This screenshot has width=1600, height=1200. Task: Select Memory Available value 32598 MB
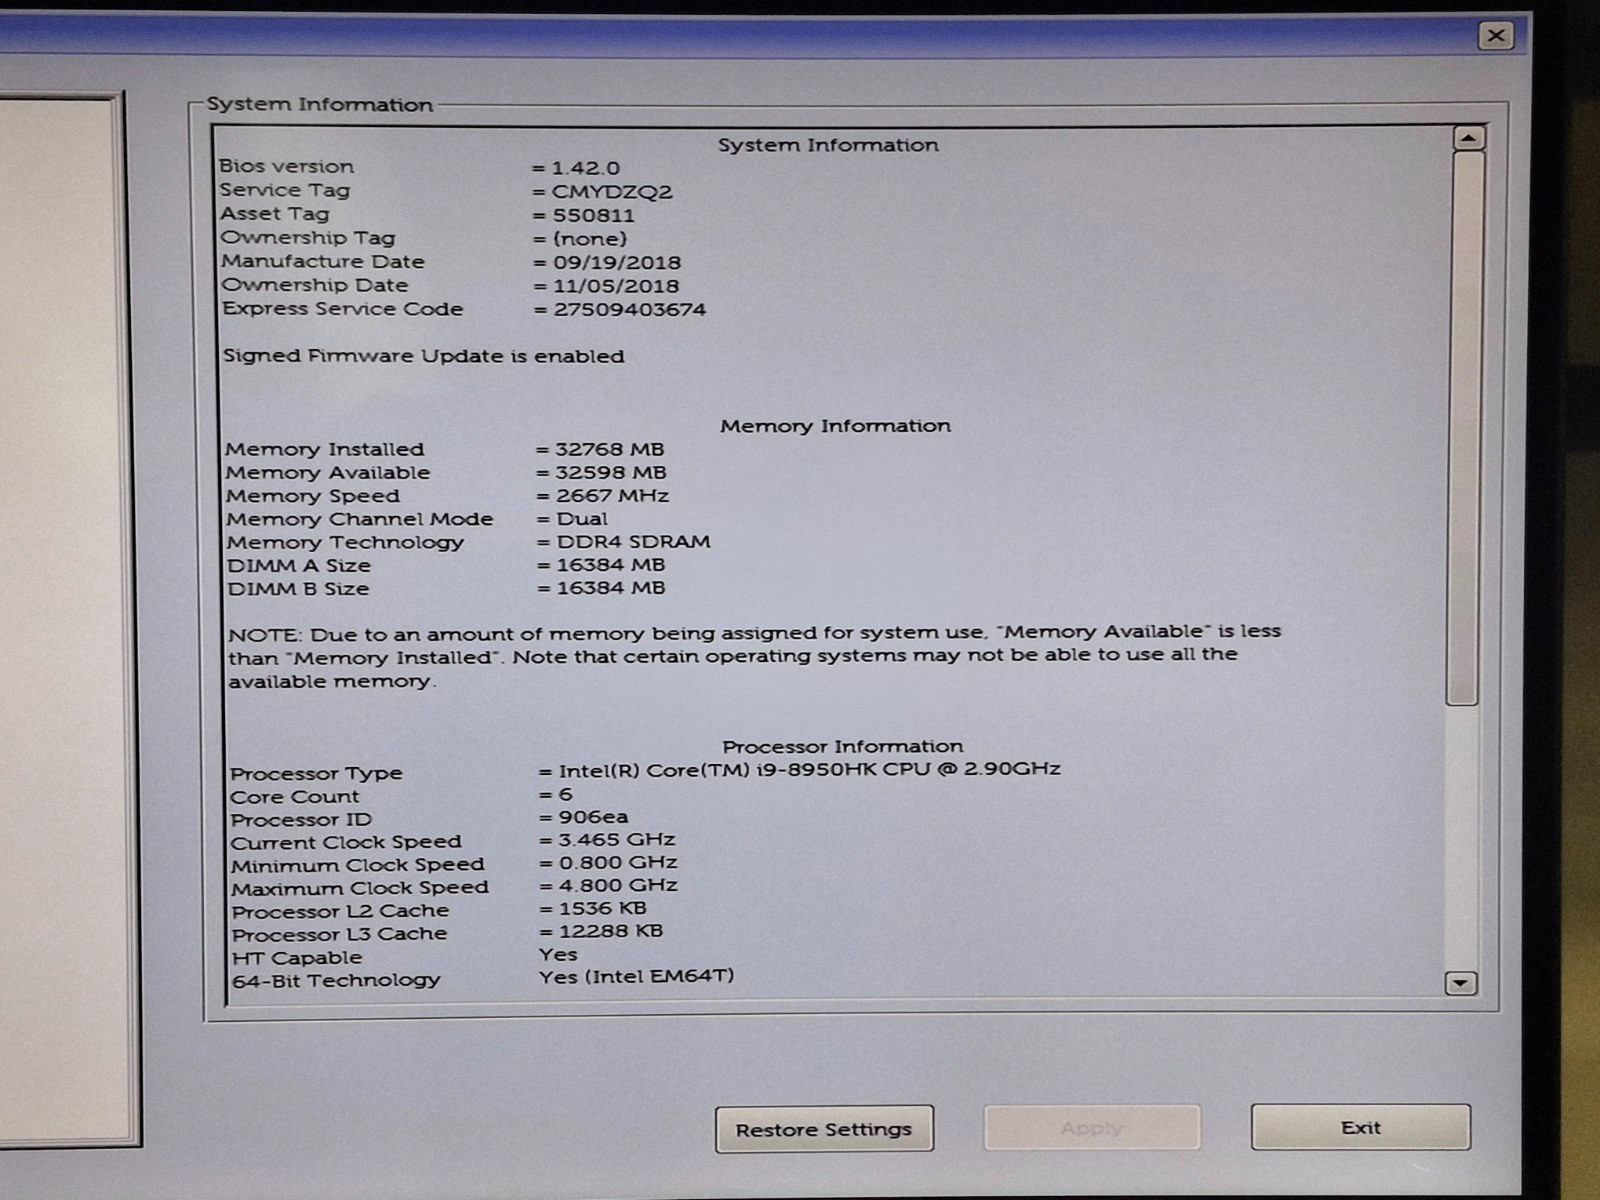click(610, 473)
